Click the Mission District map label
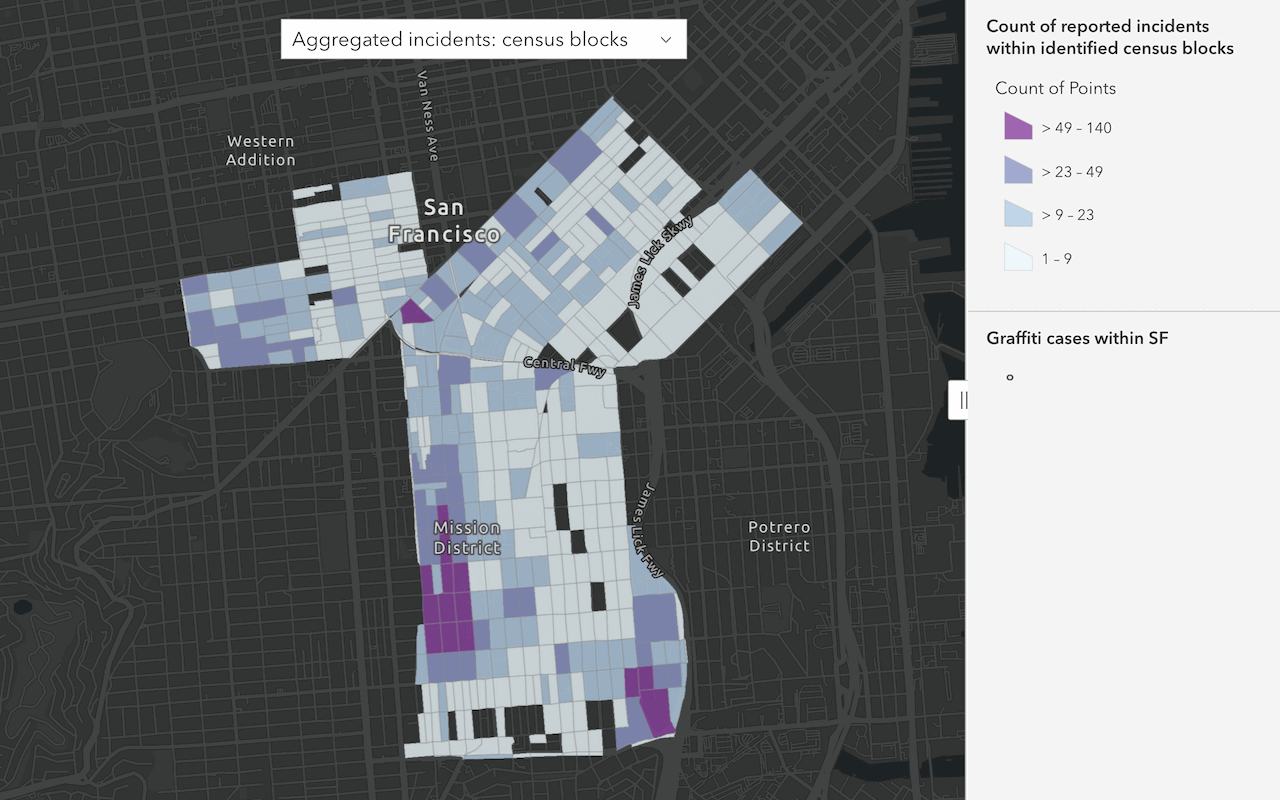 tap(466, 537)
